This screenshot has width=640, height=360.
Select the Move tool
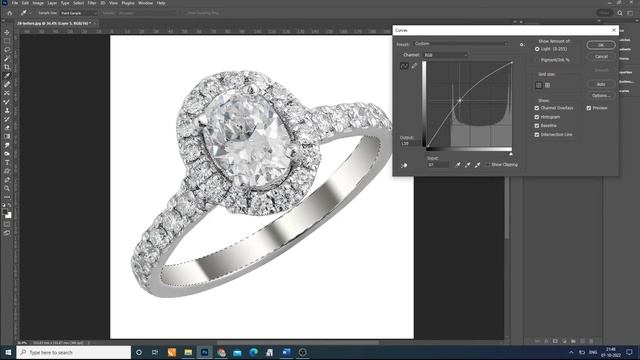click(x=7, y=32)
